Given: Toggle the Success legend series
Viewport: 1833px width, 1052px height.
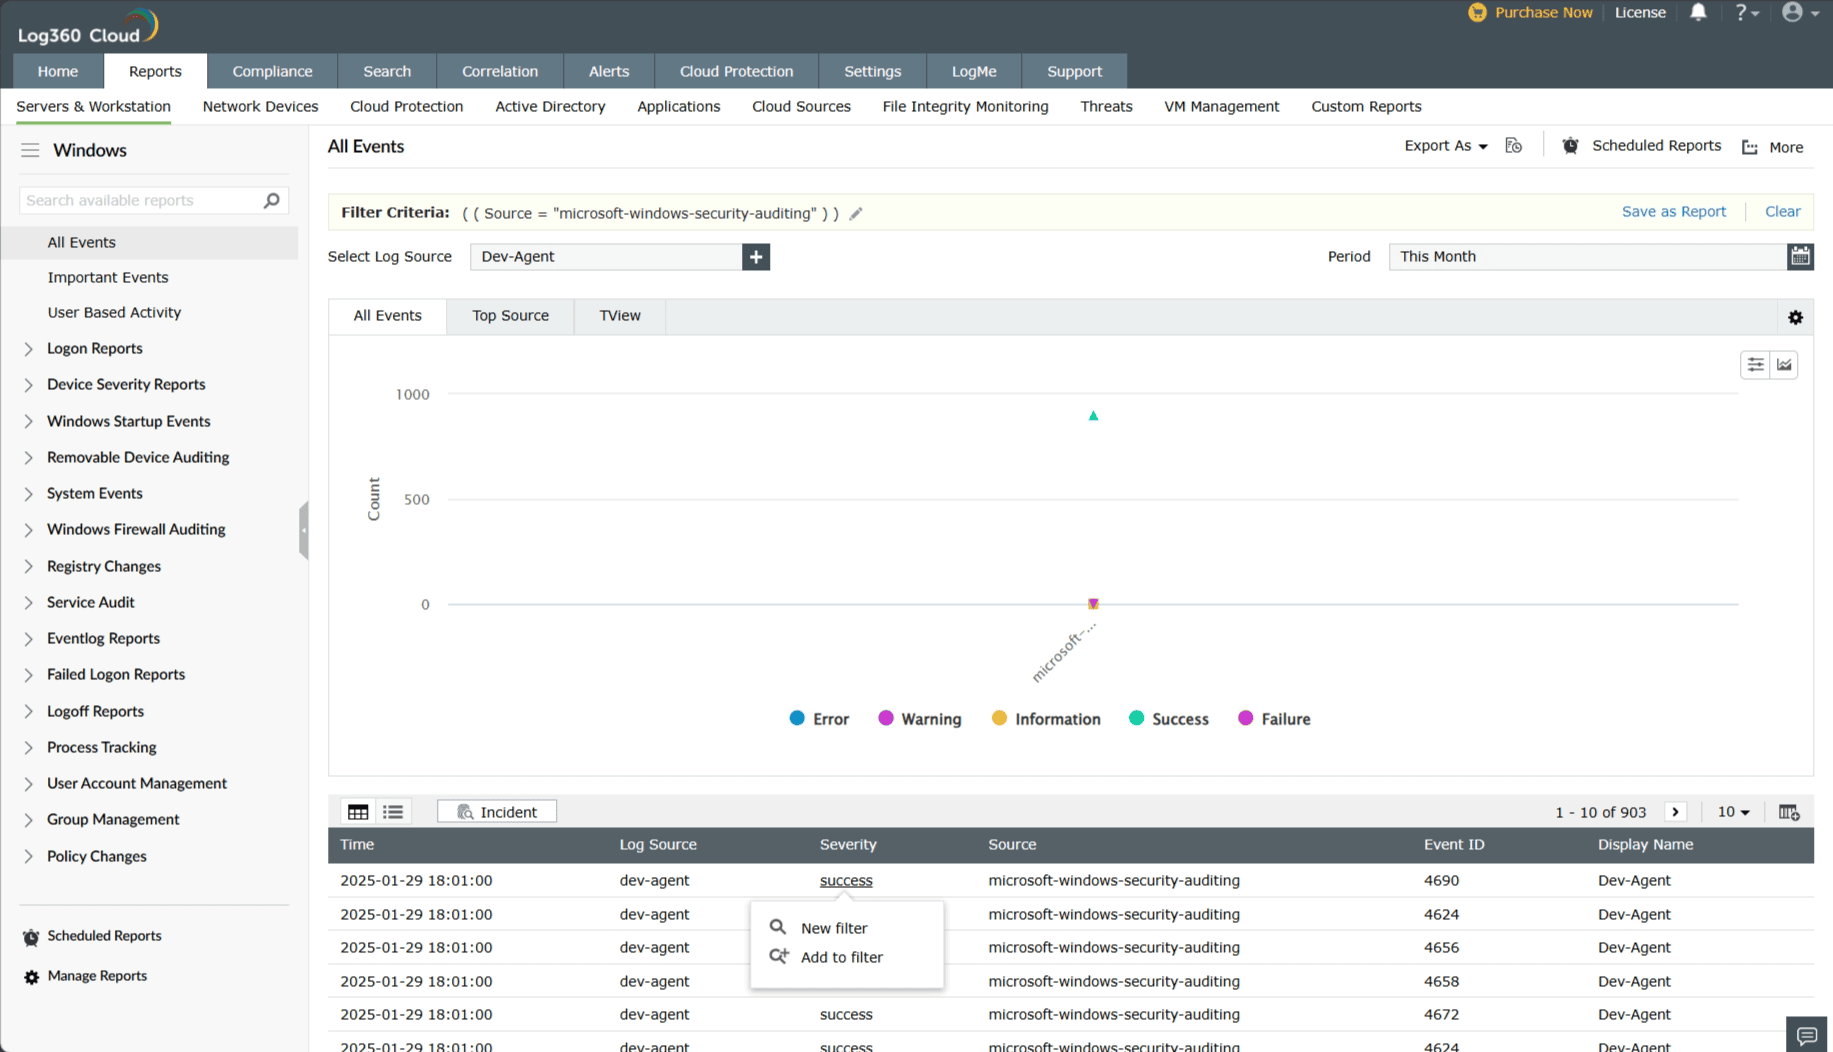Looking at the screenshot, I should [1168, 719].
